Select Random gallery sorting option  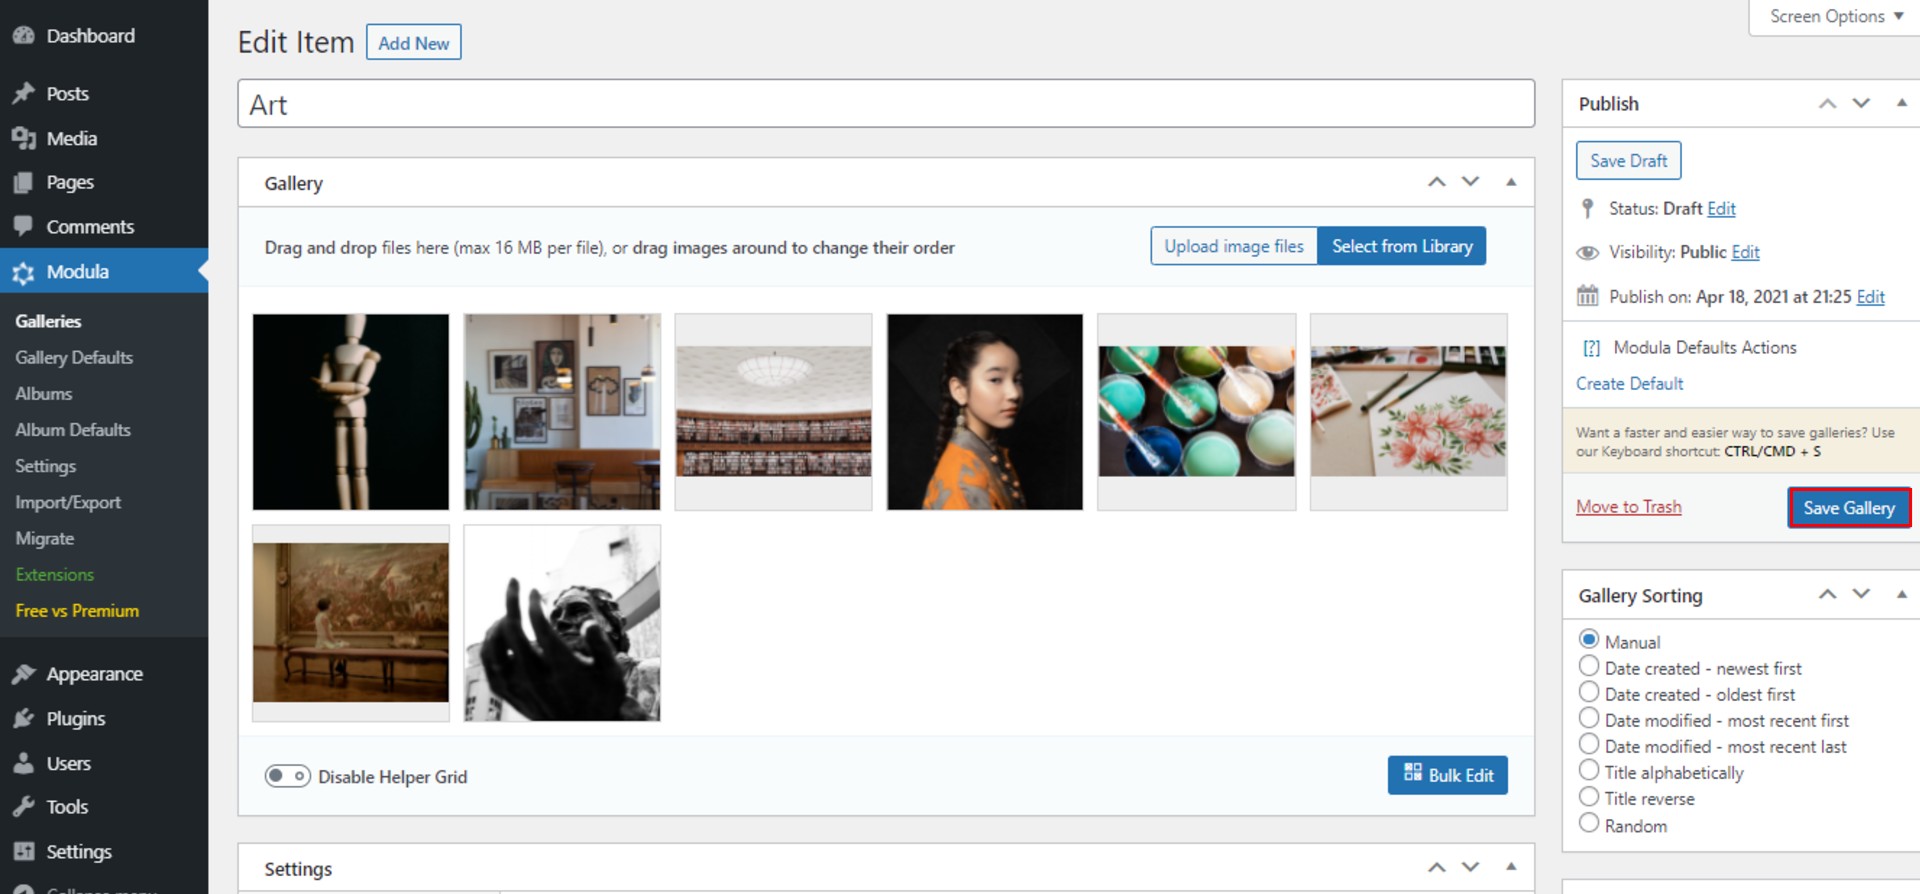pyautogui.click(x=1588, y=823)
